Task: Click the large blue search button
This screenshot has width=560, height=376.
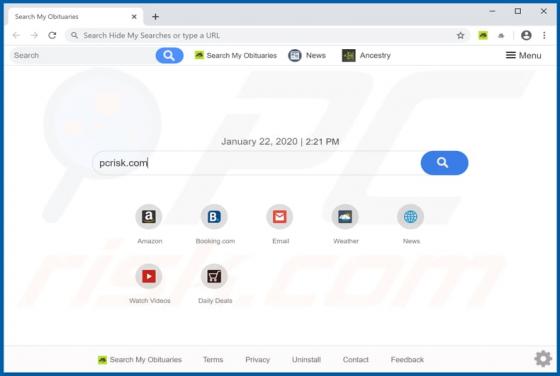Action: [x=444, y=163]
